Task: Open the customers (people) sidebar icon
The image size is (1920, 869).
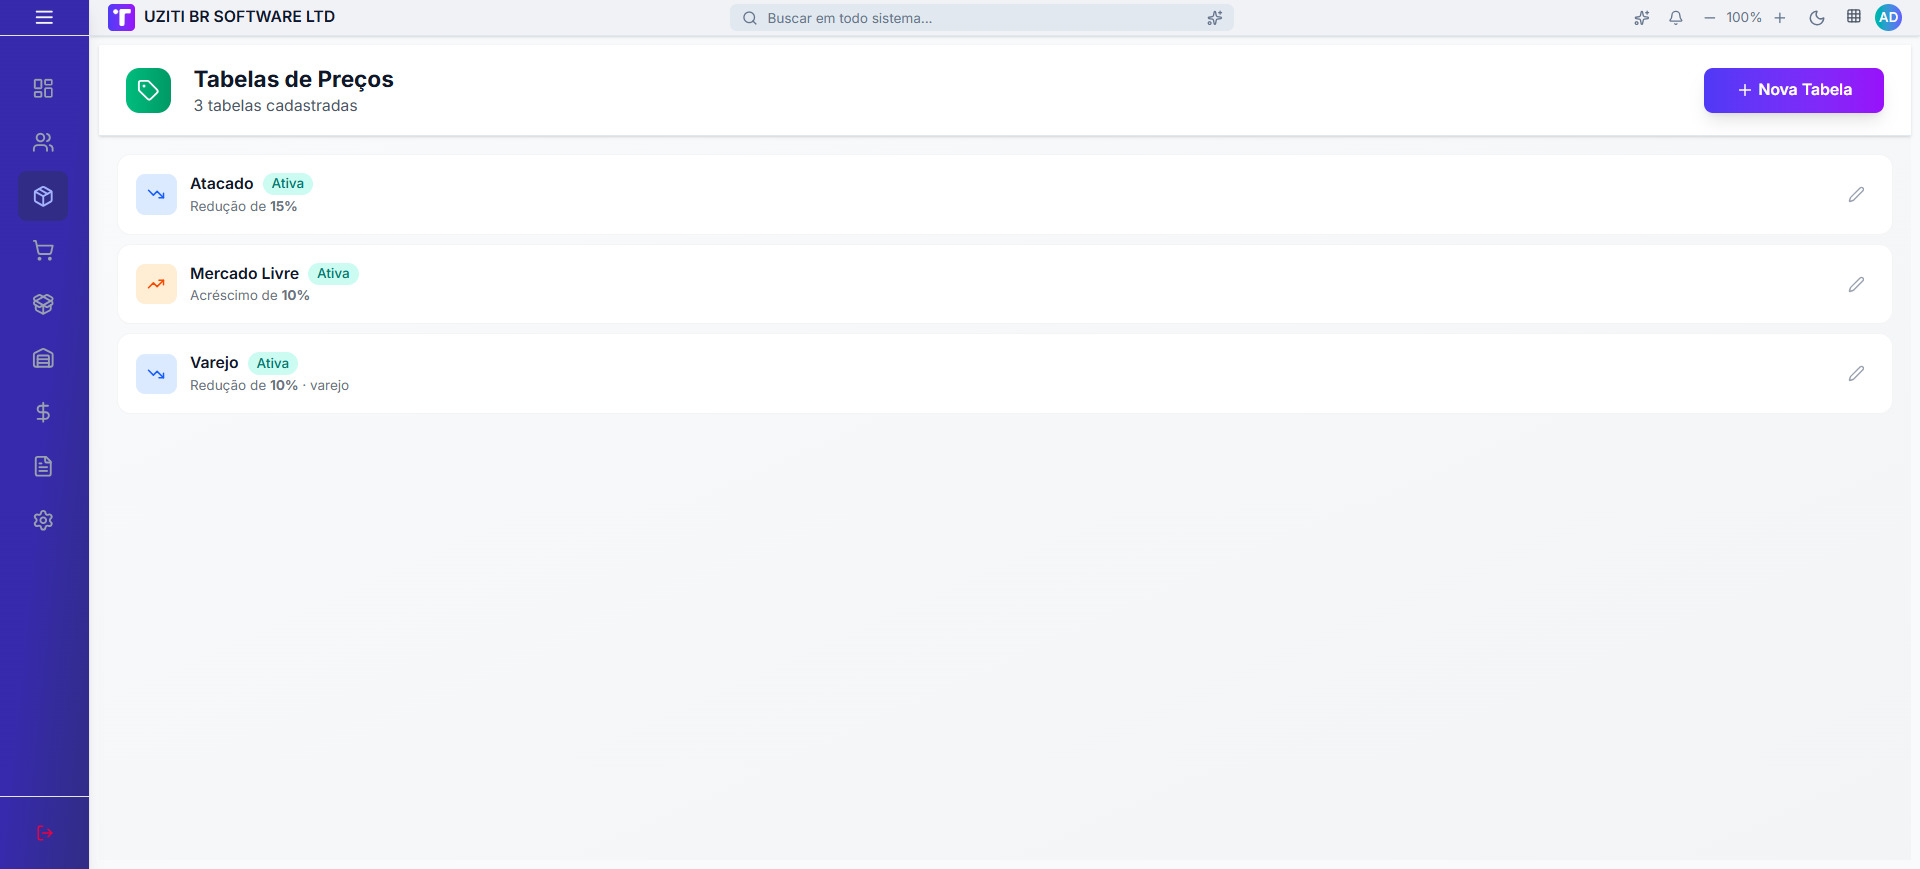Action: pyautogui.click(x=43, y=142)
